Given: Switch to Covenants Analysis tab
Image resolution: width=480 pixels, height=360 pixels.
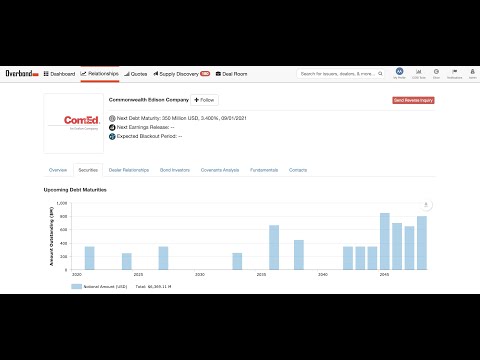Looking at the screenshot, I should tap(220, 170).
